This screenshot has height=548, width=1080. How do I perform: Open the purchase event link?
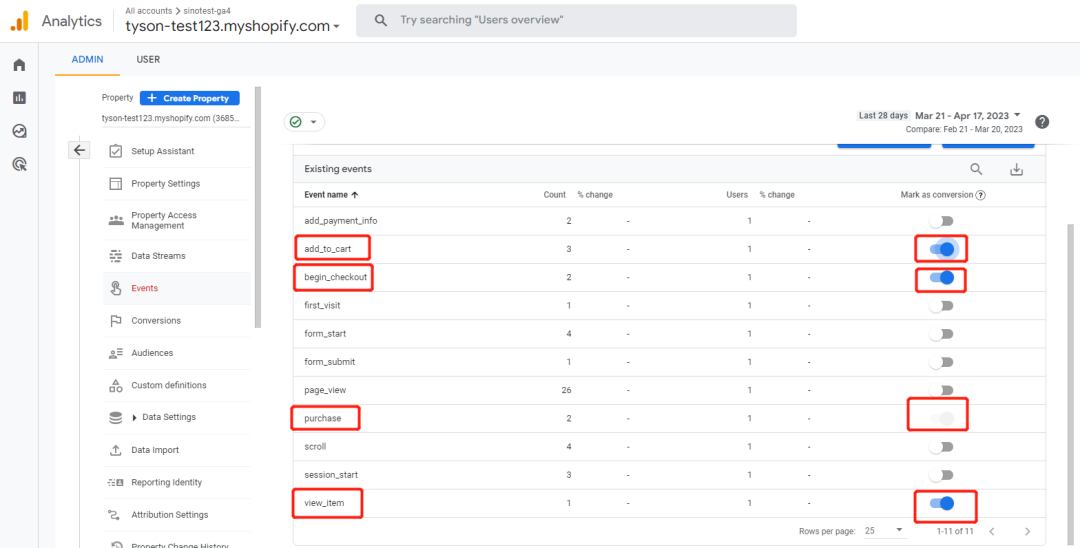click(322, 418)
